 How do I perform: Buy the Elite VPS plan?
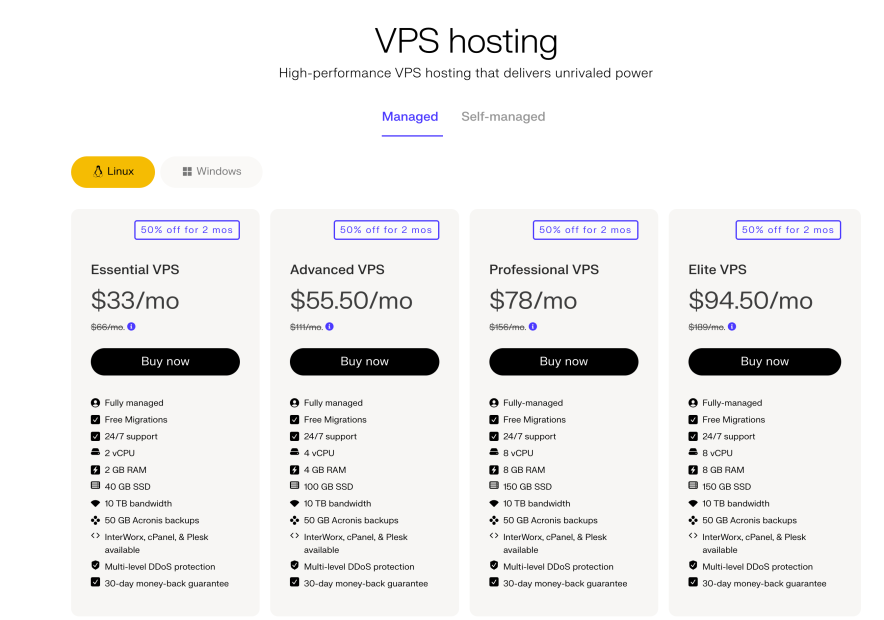pos(764,362)
